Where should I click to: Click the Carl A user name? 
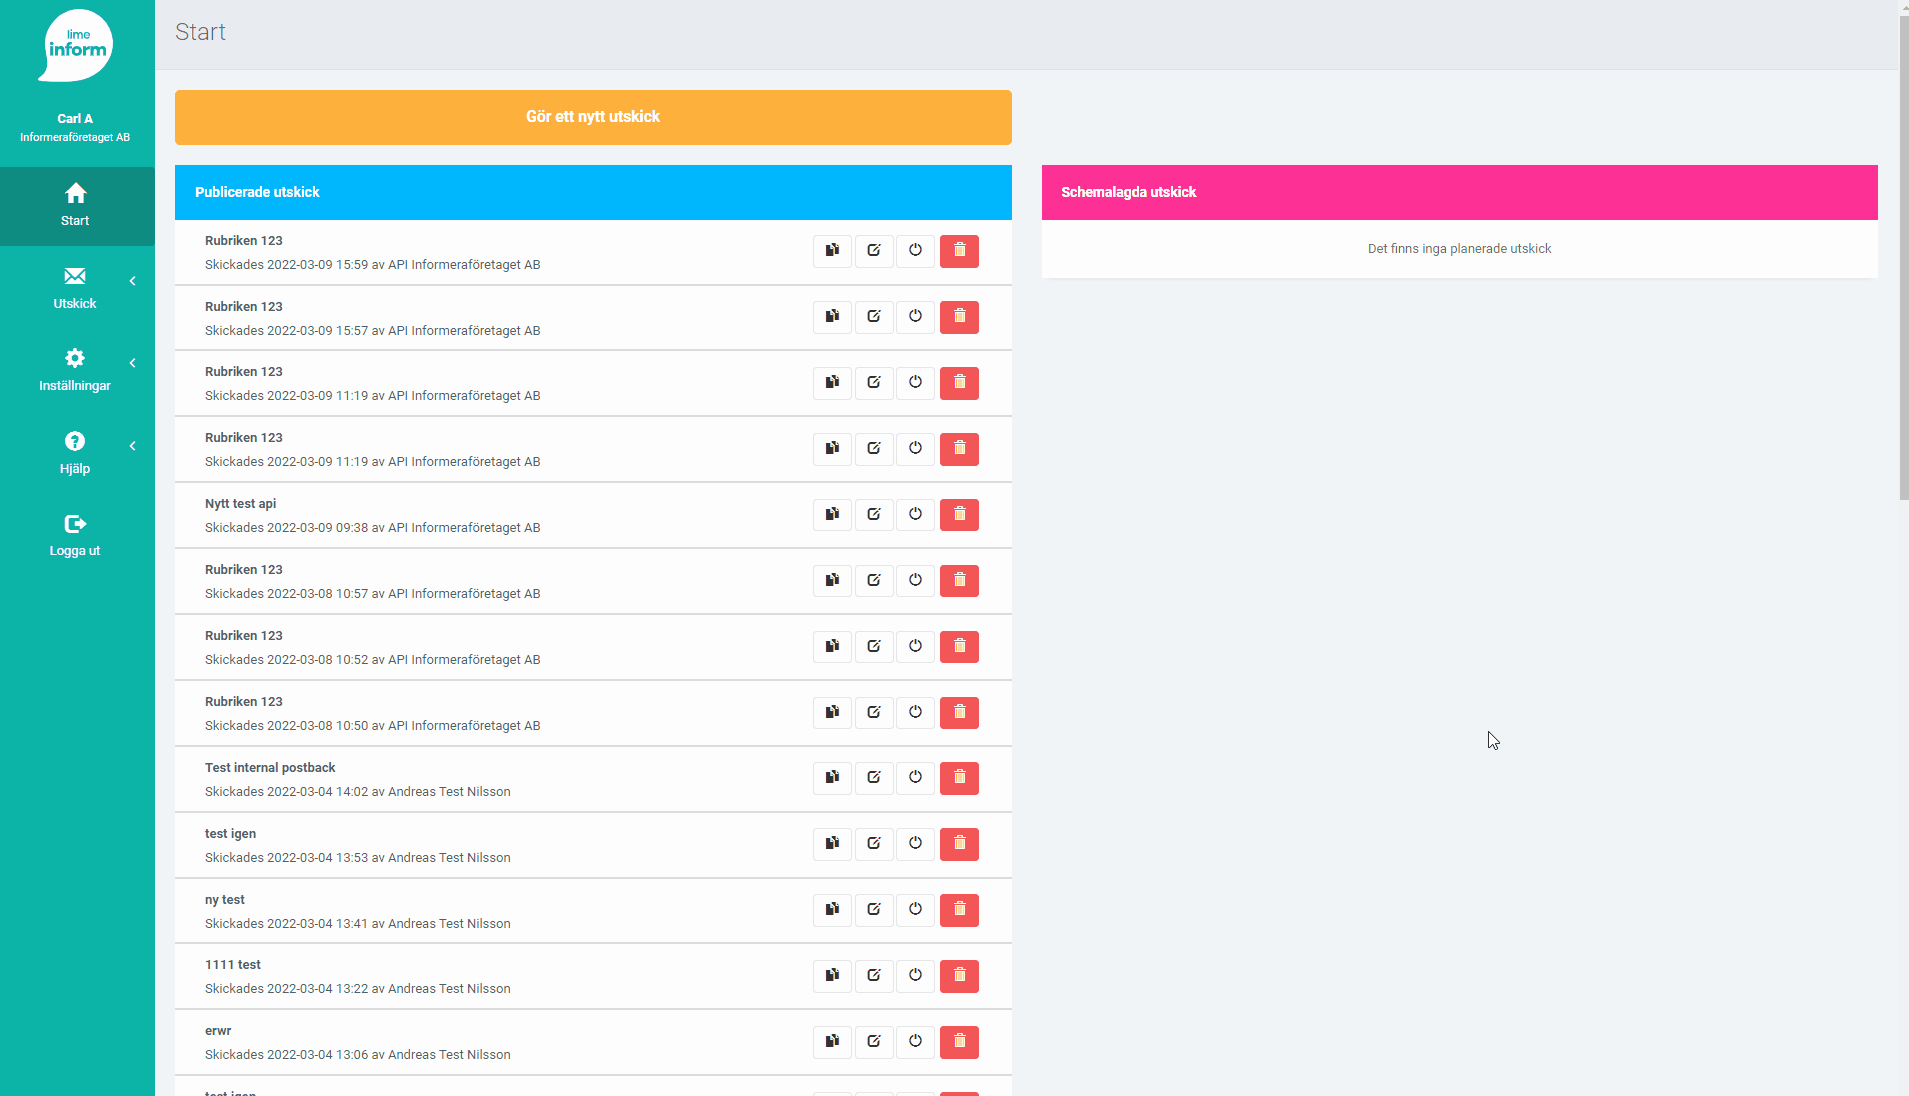pyautogui.click(x=75, y=119)
